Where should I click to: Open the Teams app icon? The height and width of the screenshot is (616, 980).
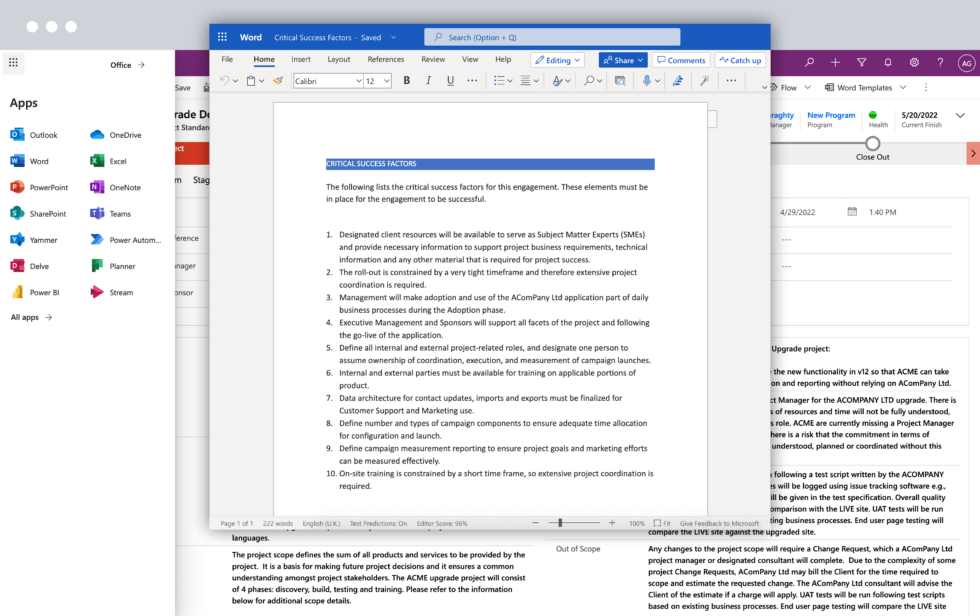(97, 213)
